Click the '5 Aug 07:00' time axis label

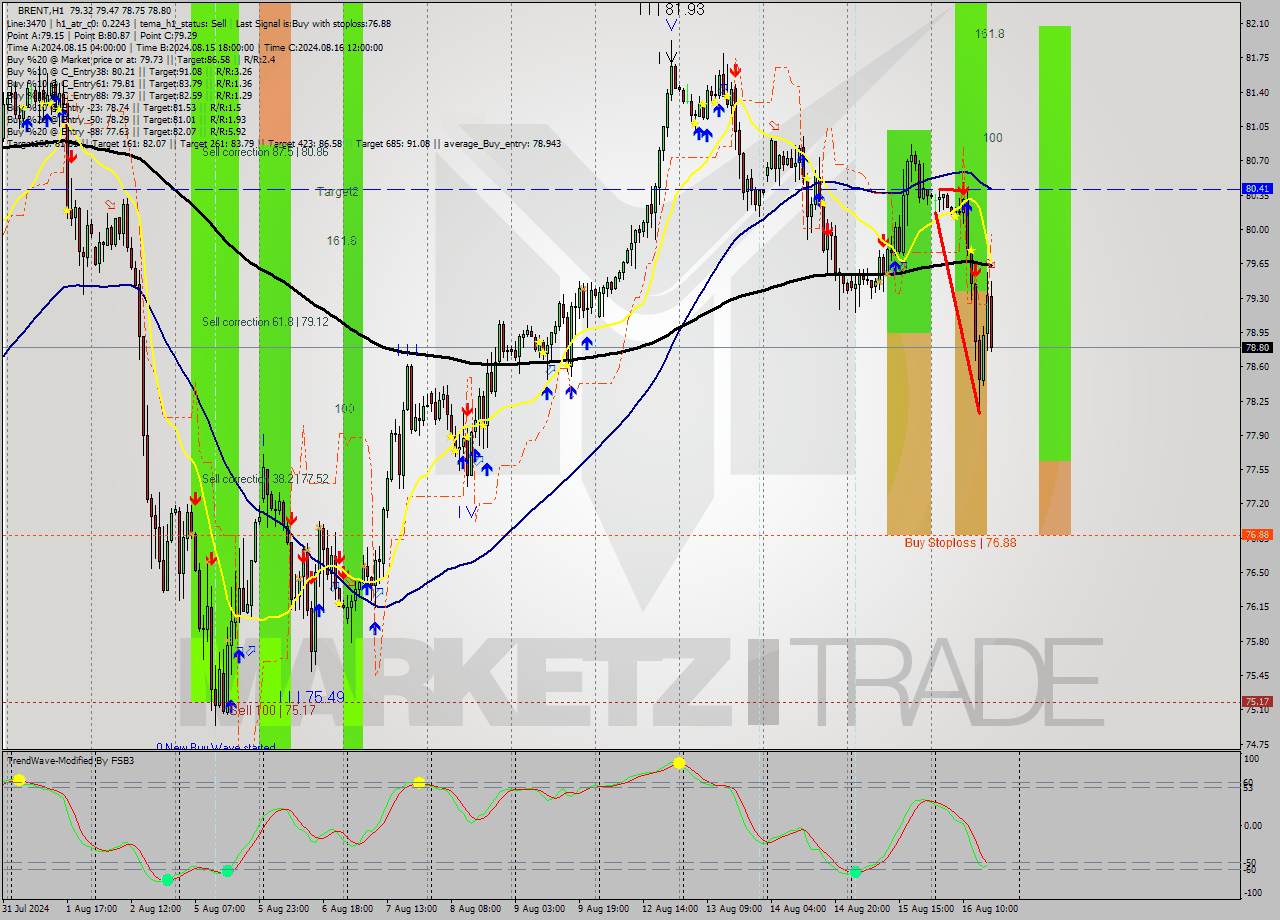[x=221, y=908]
